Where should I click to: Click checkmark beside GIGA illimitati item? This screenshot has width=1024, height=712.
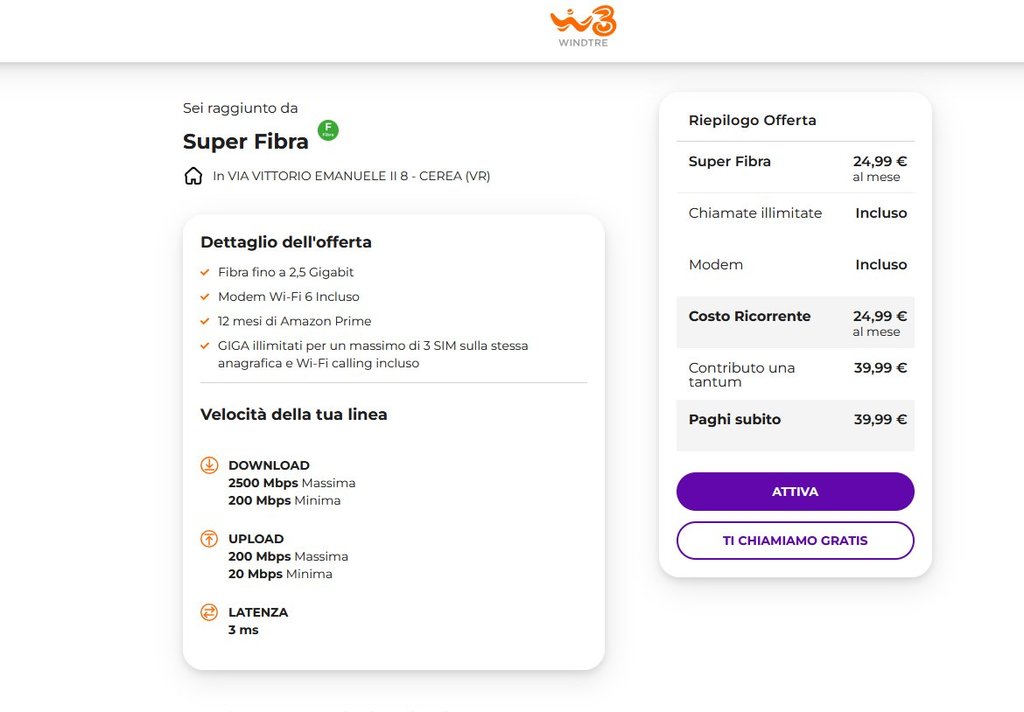[205, 346]
